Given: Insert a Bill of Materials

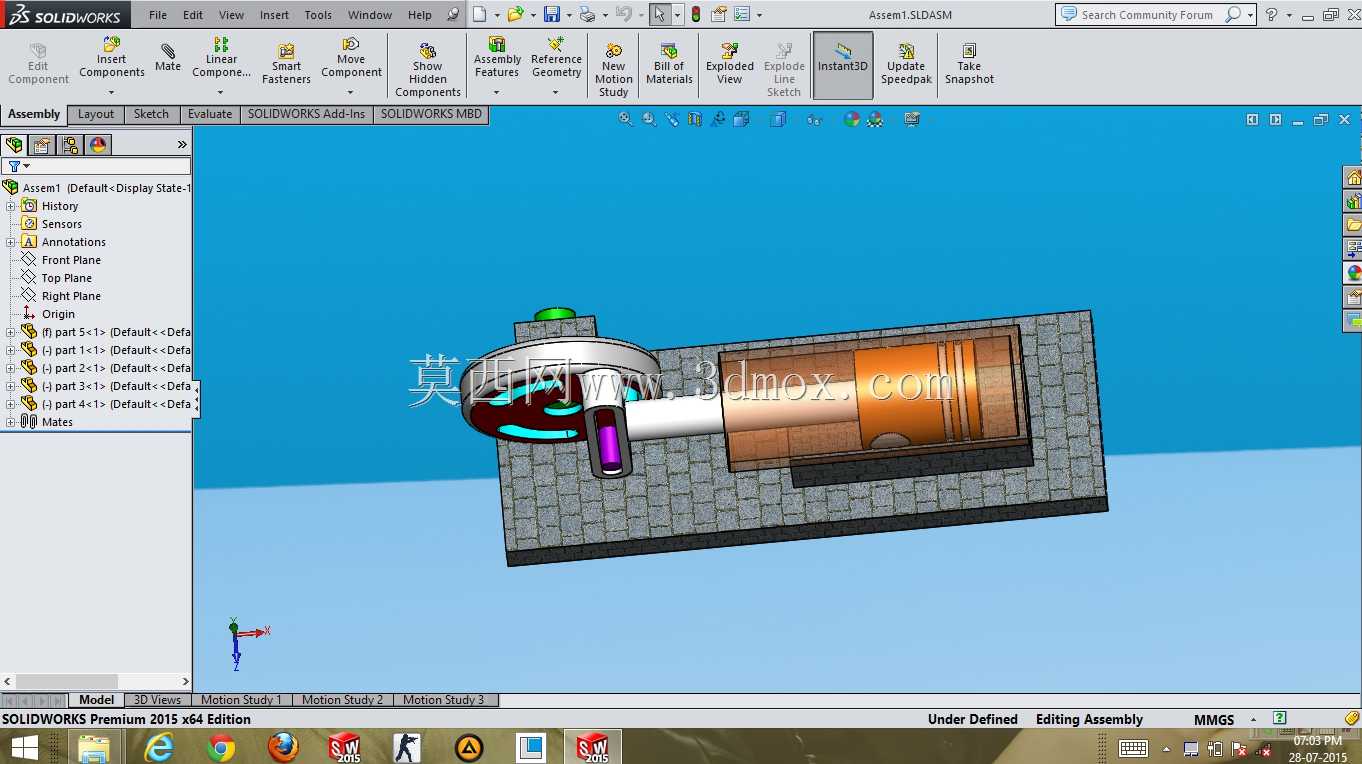Looking at the screenshot, I should tap(669, 64).
